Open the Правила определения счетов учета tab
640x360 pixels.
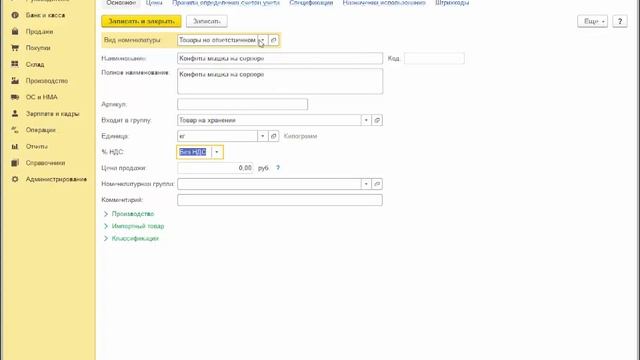226,3
